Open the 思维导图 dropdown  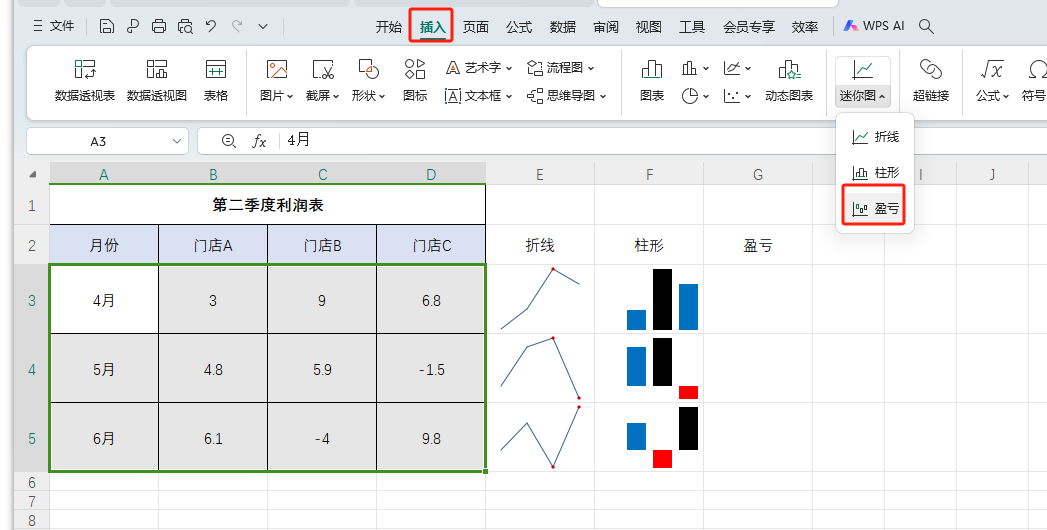click(x=567, y=96)
